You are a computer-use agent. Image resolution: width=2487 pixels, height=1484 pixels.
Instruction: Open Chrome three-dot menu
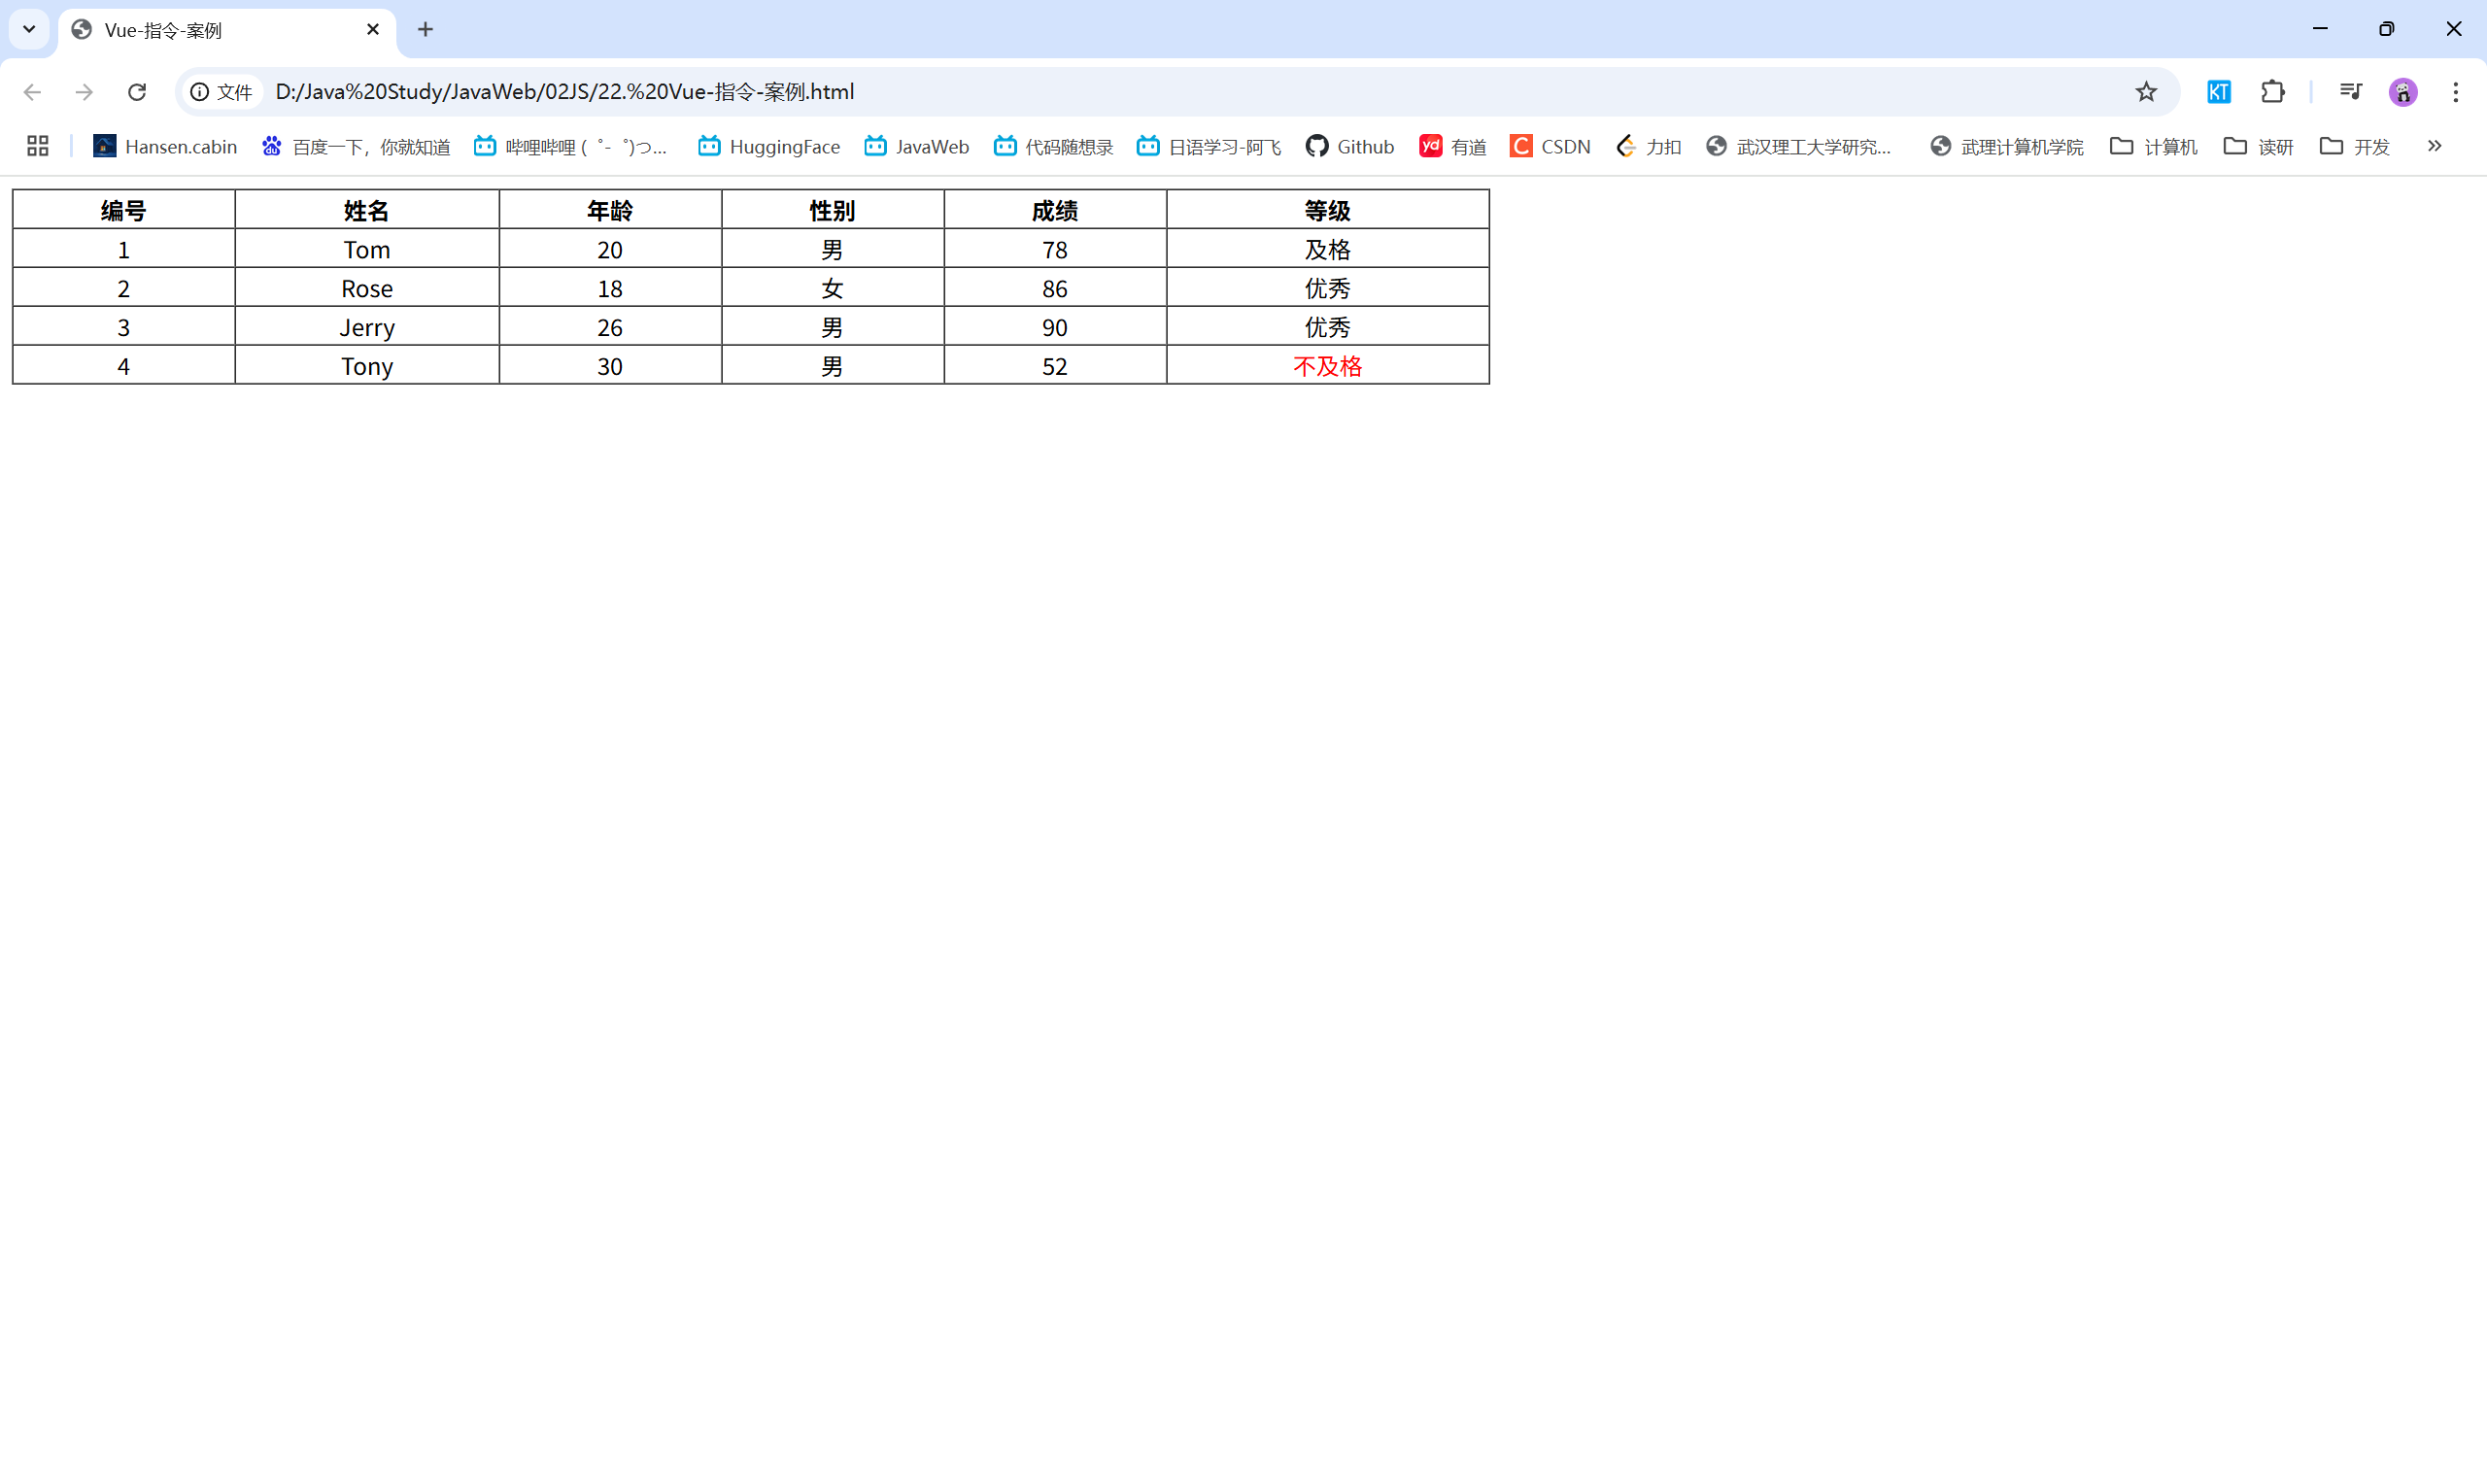pyautogui.click(x=2456, y=92)
